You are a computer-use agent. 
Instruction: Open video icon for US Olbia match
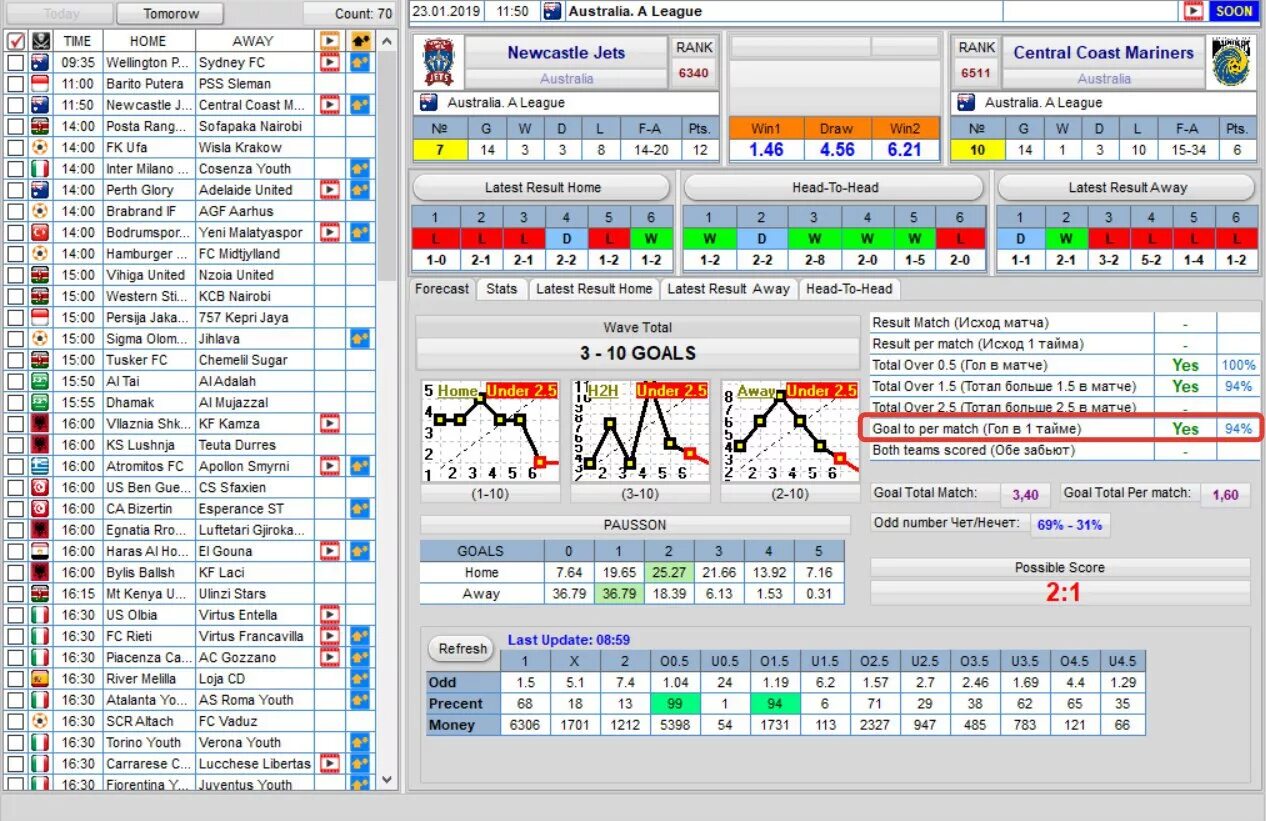point(329,615)
